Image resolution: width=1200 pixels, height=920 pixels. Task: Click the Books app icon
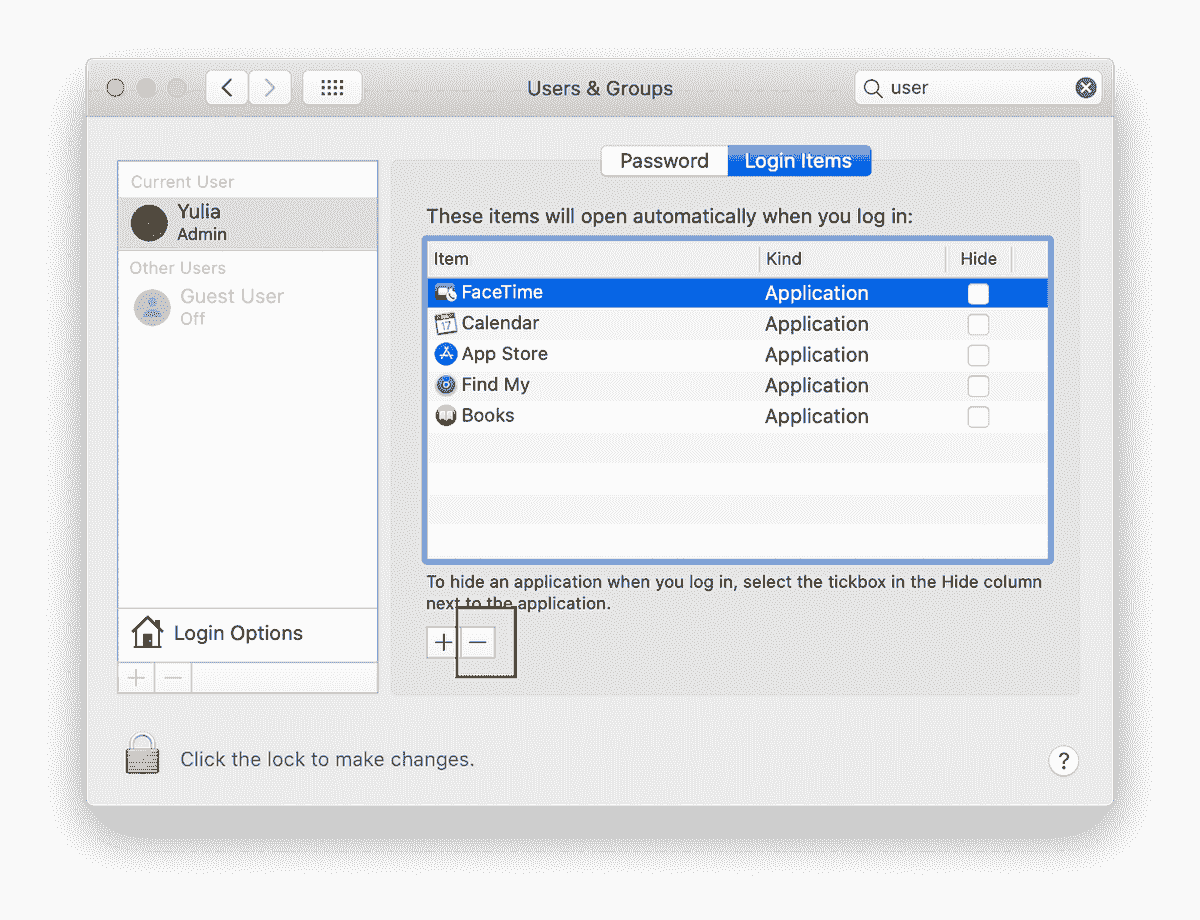445,415
